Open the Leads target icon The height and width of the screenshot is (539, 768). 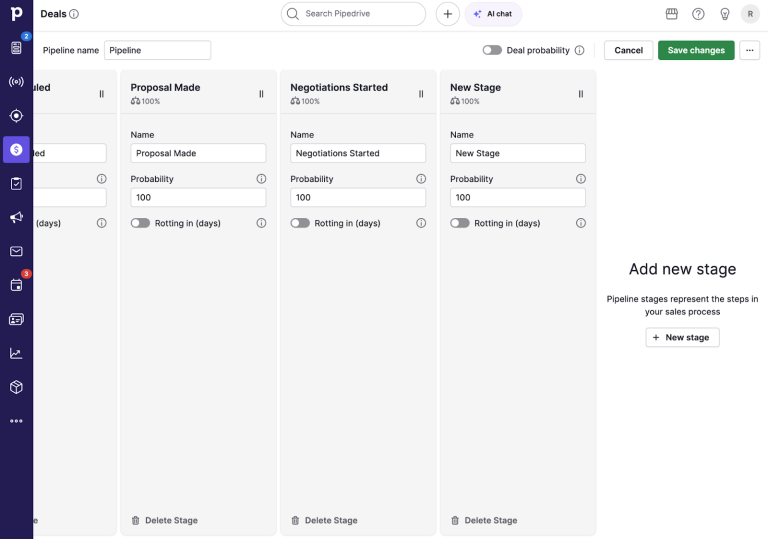(x=16, y=116)
